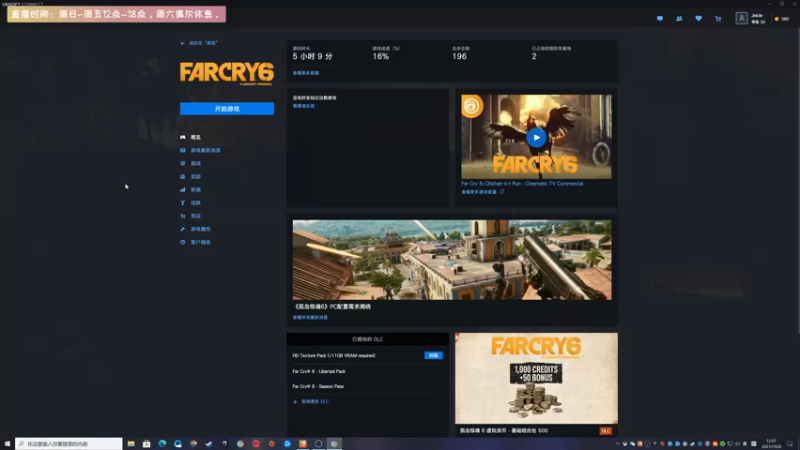Select the HD Texture Pack DLC row
Image resolution: width=800 pixels, height=450 pixels.
pos(367,356)
